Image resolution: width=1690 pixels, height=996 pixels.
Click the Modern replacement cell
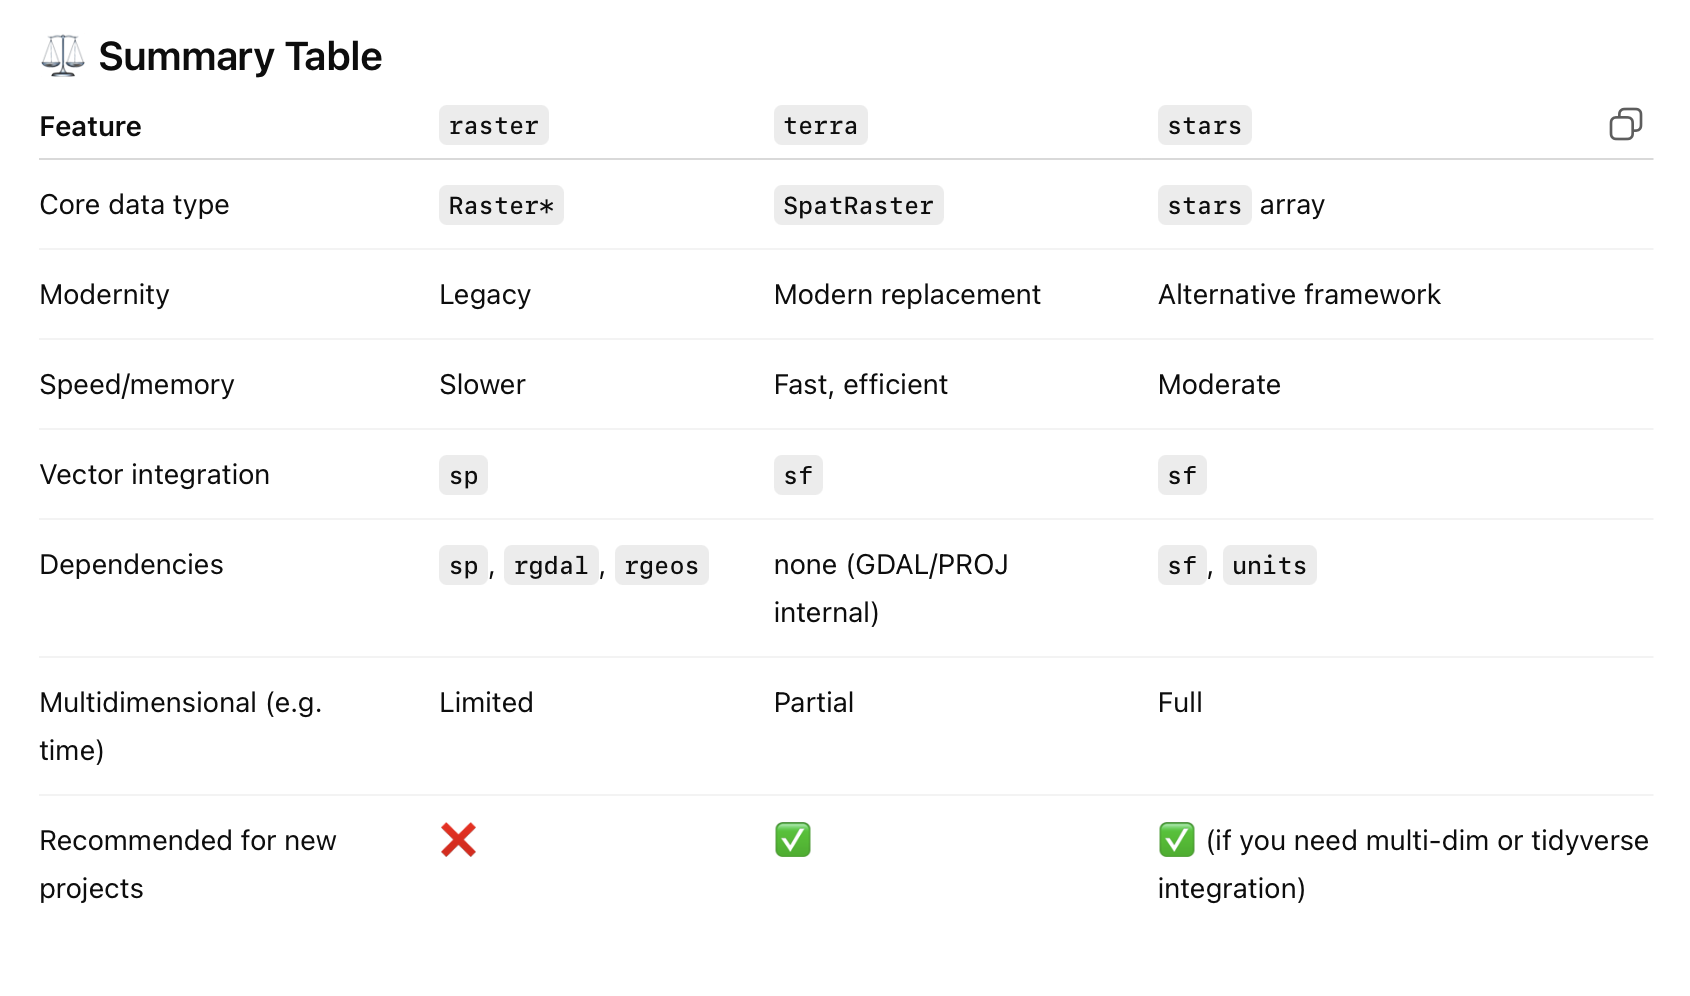click(907, 295)
